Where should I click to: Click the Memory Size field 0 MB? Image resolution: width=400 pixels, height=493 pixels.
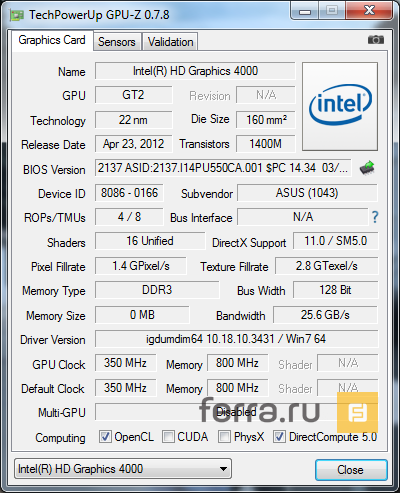pyautogui.click(x=142, y=315)
